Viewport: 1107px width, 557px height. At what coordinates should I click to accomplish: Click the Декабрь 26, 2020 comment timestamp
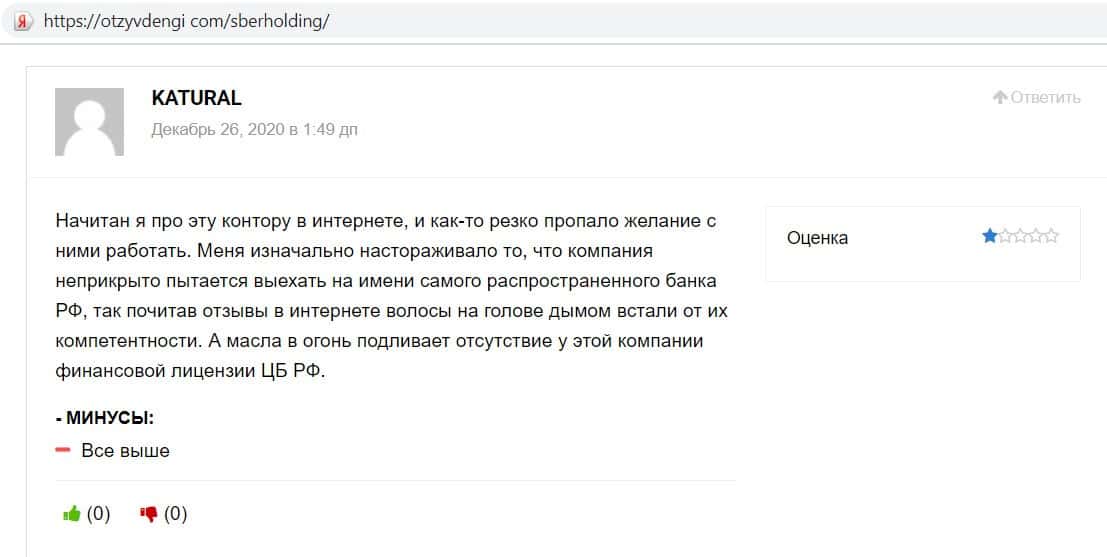click(x=254, y=129)
